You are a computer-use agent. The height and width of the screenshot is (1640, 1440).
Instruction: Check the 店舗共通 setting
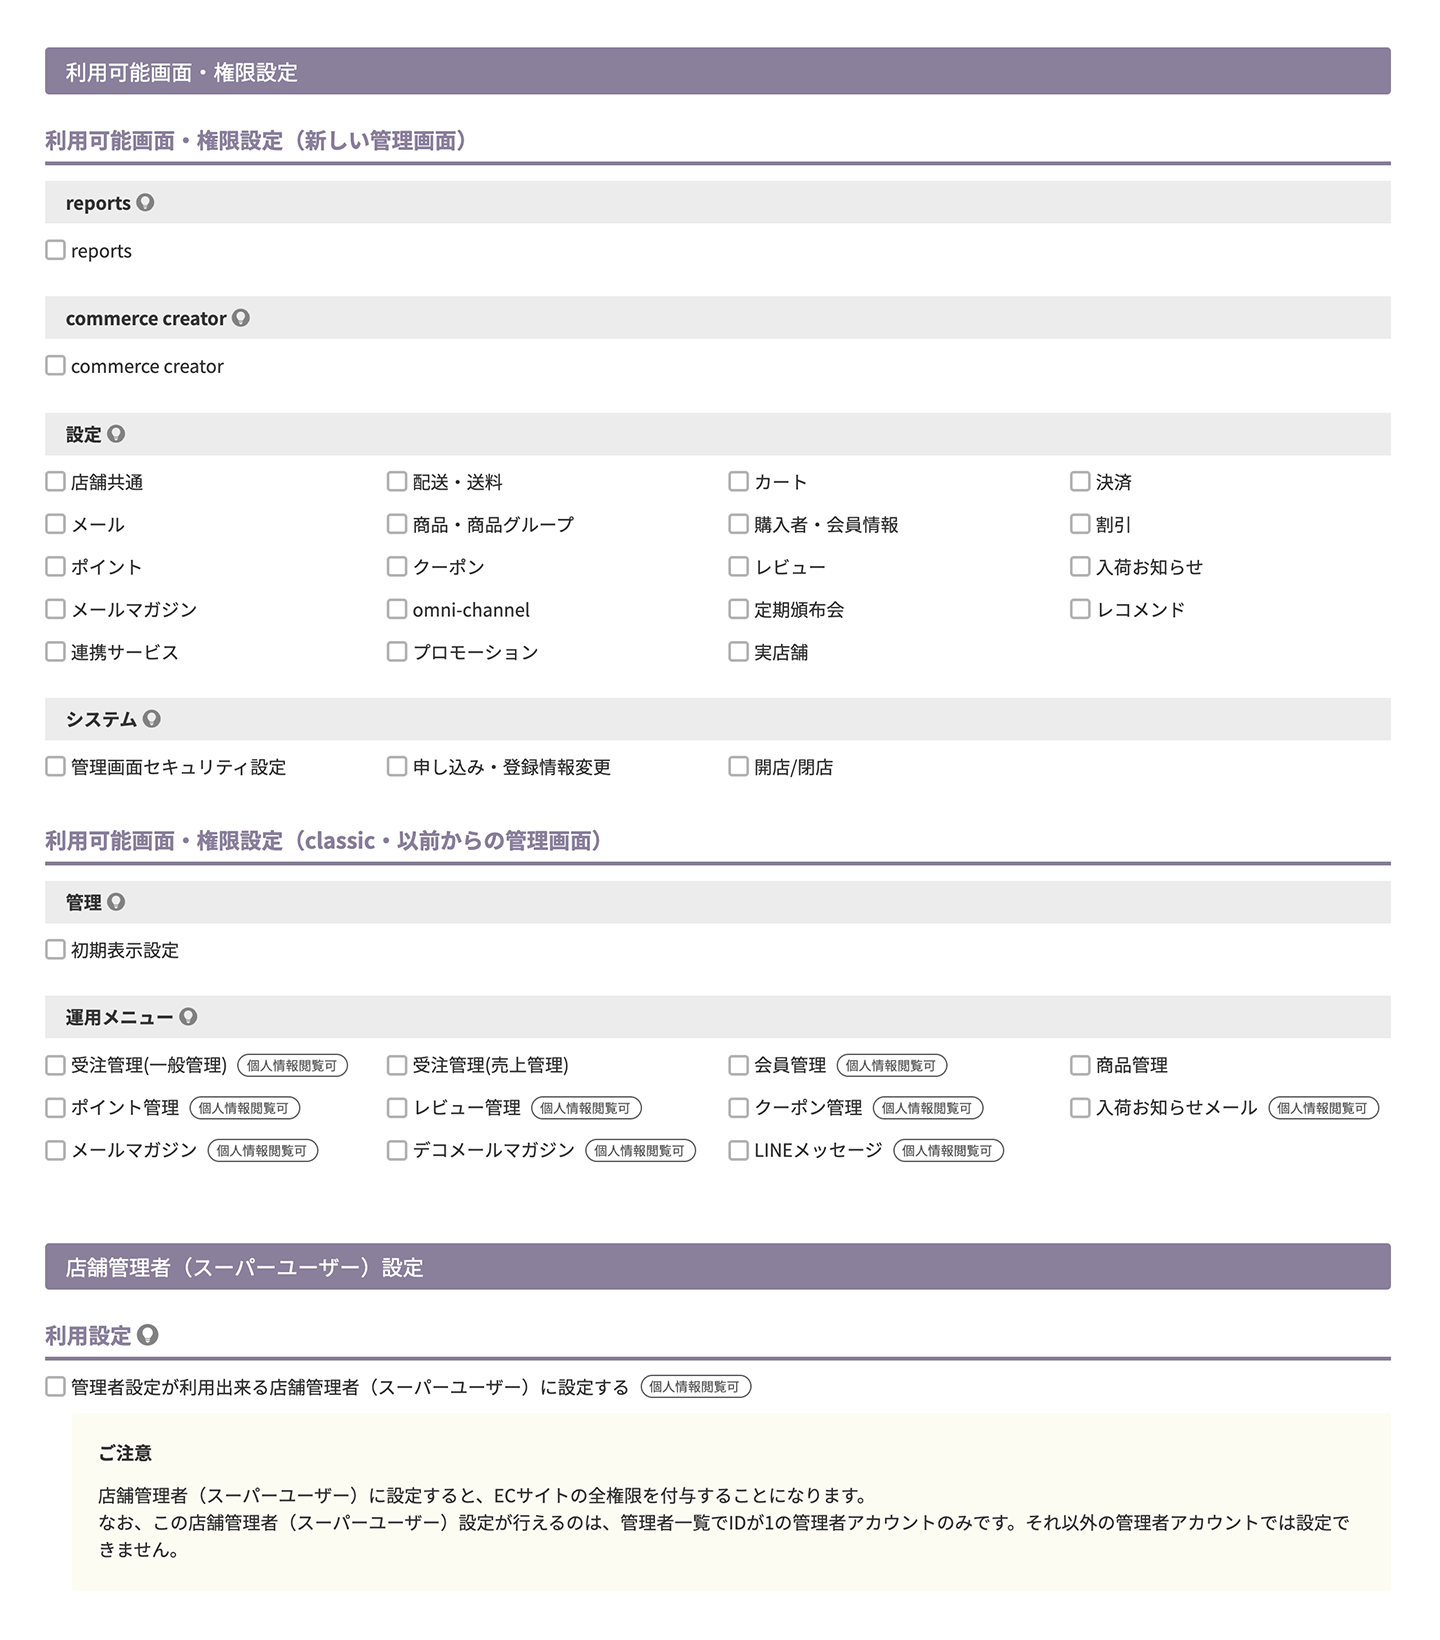tap(56, 482)
